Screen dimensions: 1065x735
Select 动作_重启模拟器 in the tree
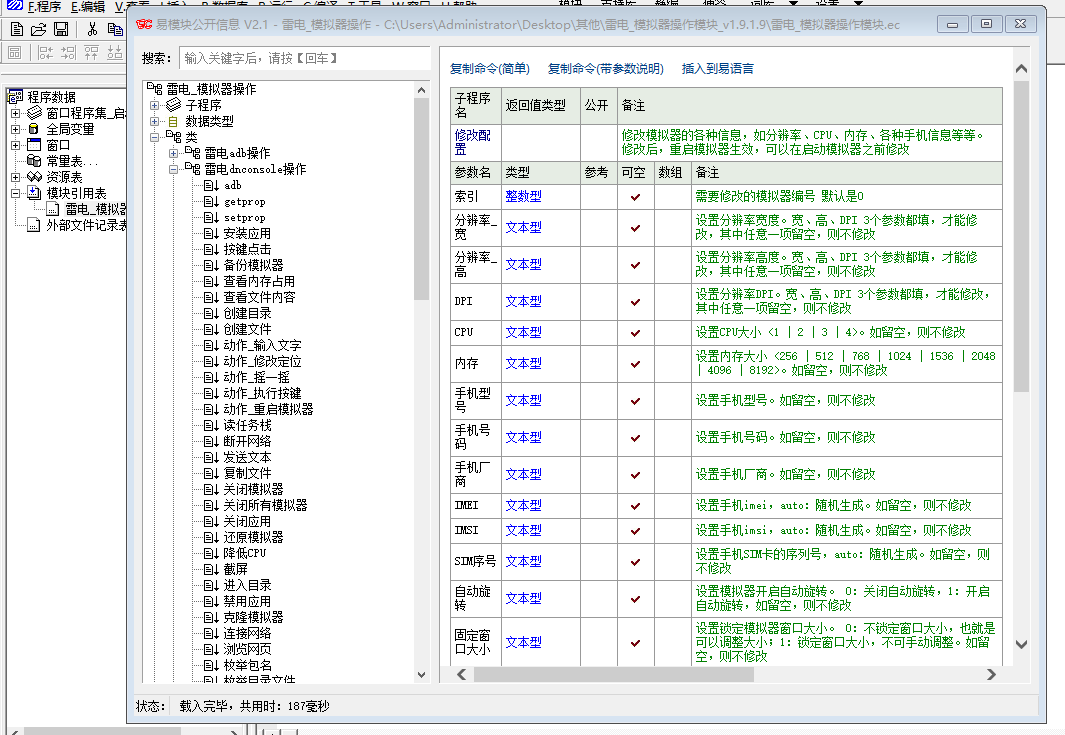click(x=268, y=409)
